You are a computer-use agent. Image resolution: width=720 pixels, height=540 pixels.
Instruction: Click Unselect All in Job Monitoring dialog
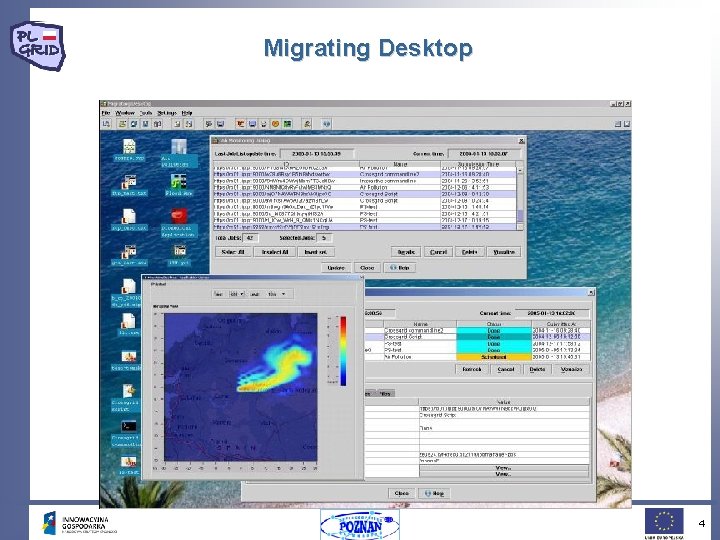[x=274, y=252]
